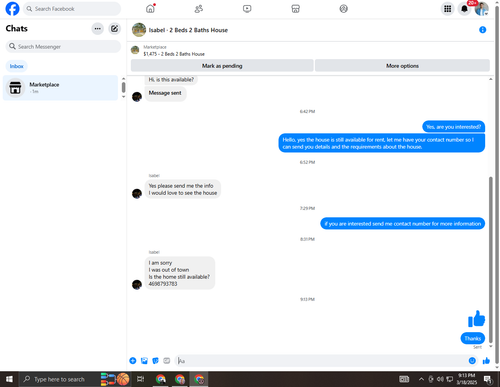Open the taskbar clock and date

[x=467, y=379]
